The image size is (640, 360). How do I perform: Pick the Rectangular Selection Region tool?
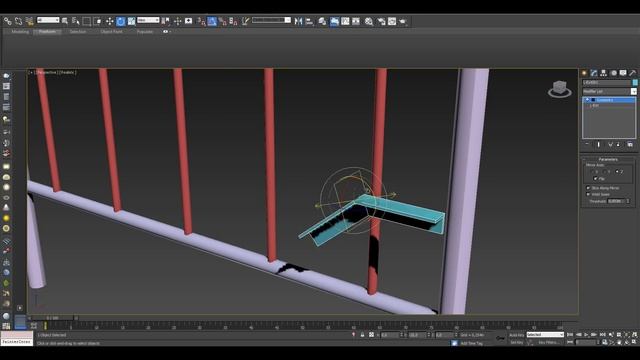coord(87,21)
